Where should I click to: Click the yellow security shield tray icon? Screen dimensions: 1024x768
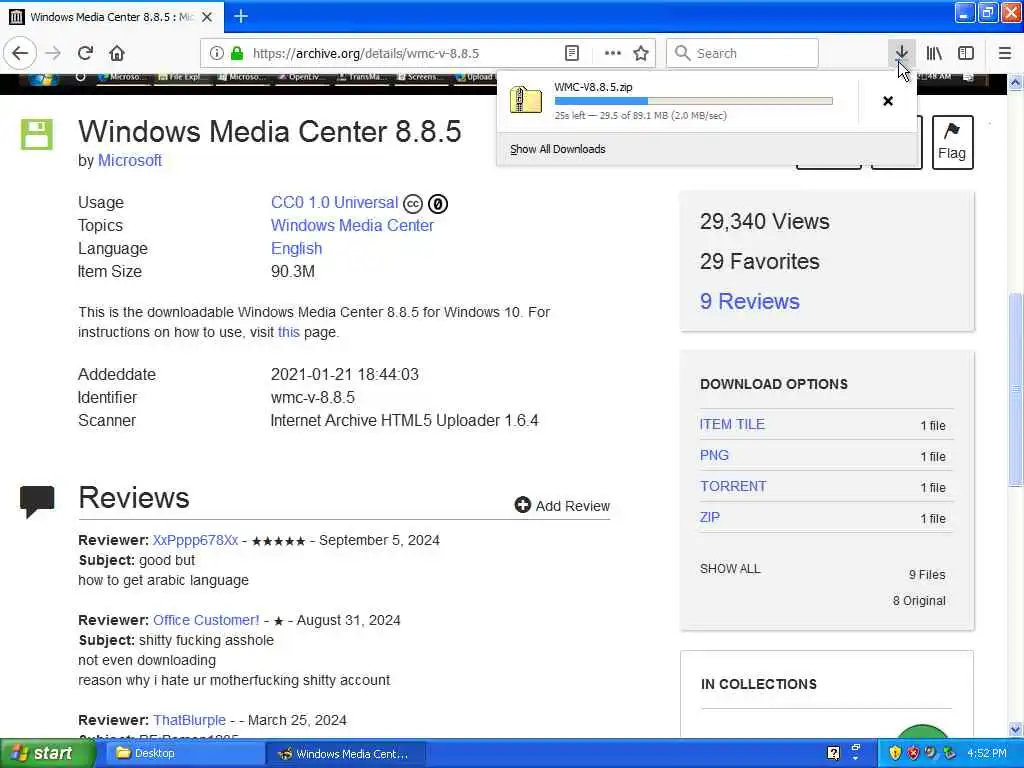[895, 753]
